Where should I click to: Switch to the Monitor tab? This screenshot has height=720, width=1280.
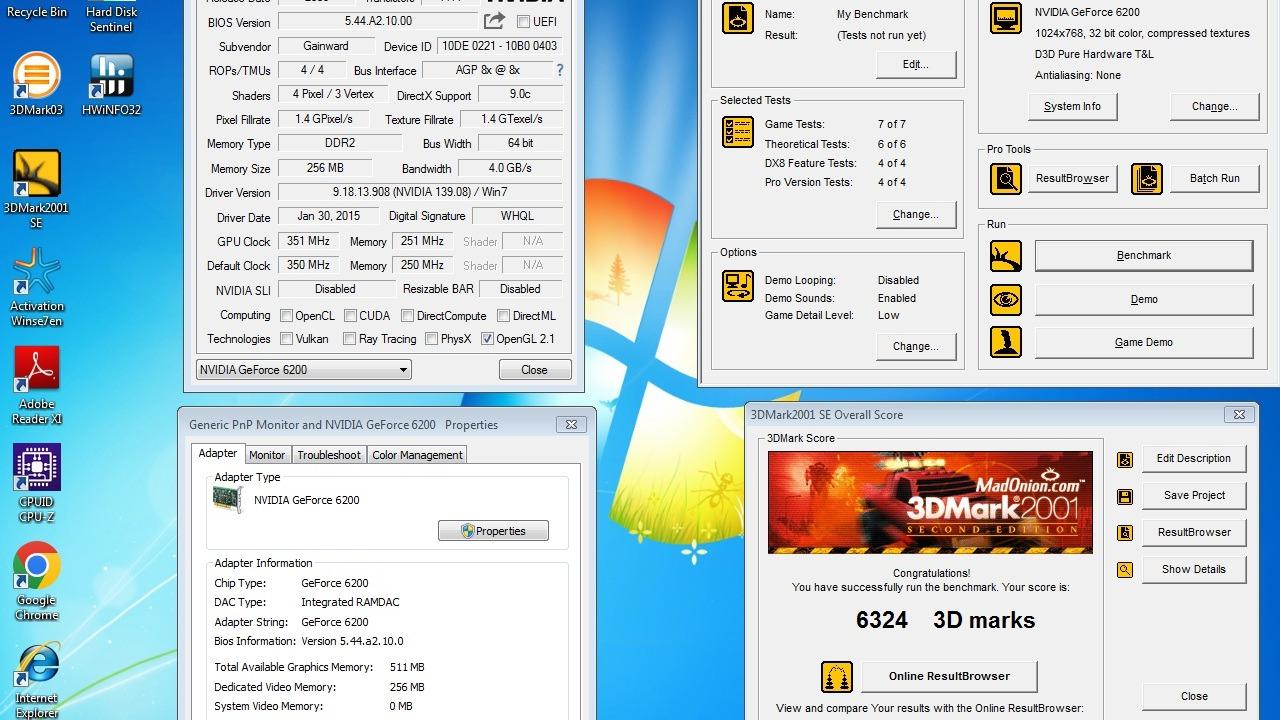[267, 455]
